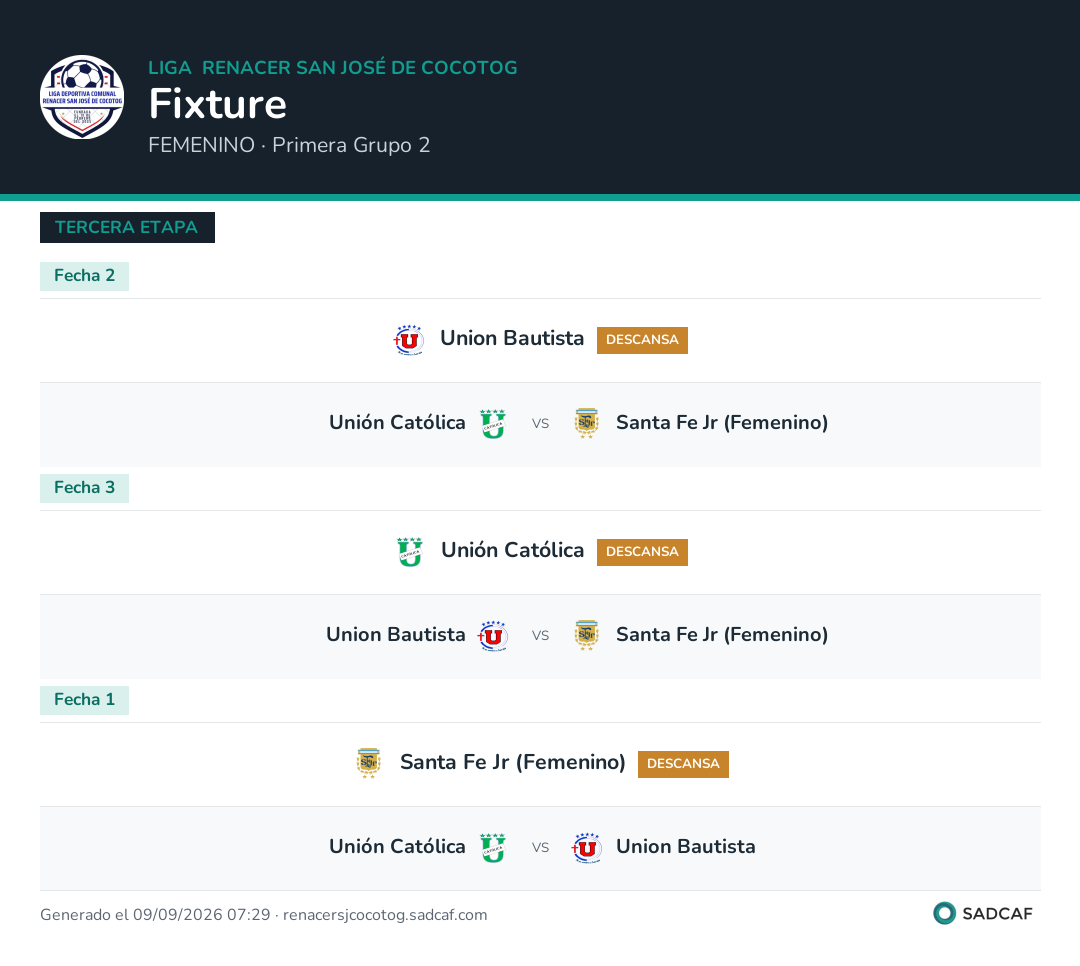
Task: Click the SADCAF logo icon in footer
Action: pyautogui.click(x=944, y=913)
